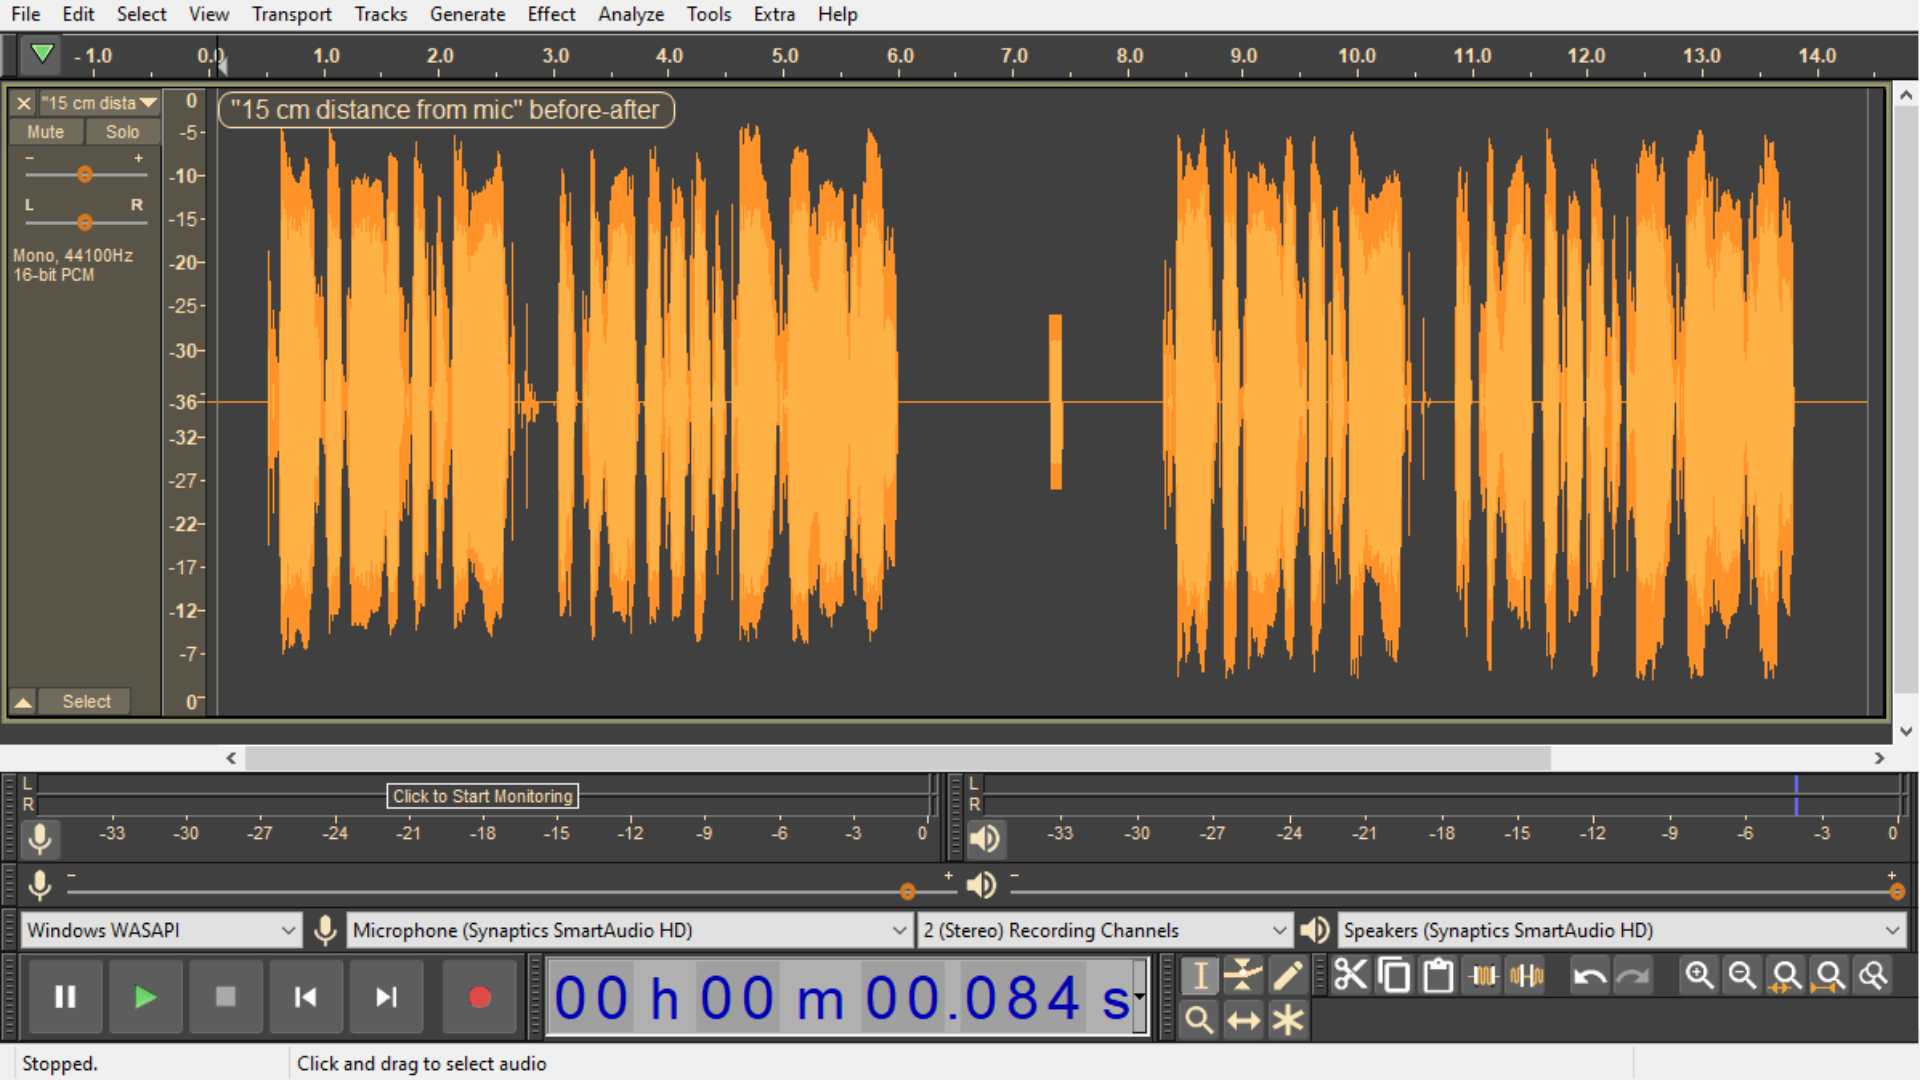Click the Paste clipboard icon
Image resolution: width=1920 pixels, height=1080 pixels.
1438,975
